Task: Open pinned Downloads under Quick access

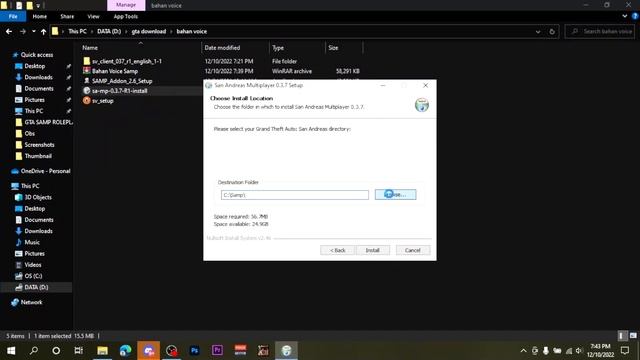Action: [x=38, y=77]
